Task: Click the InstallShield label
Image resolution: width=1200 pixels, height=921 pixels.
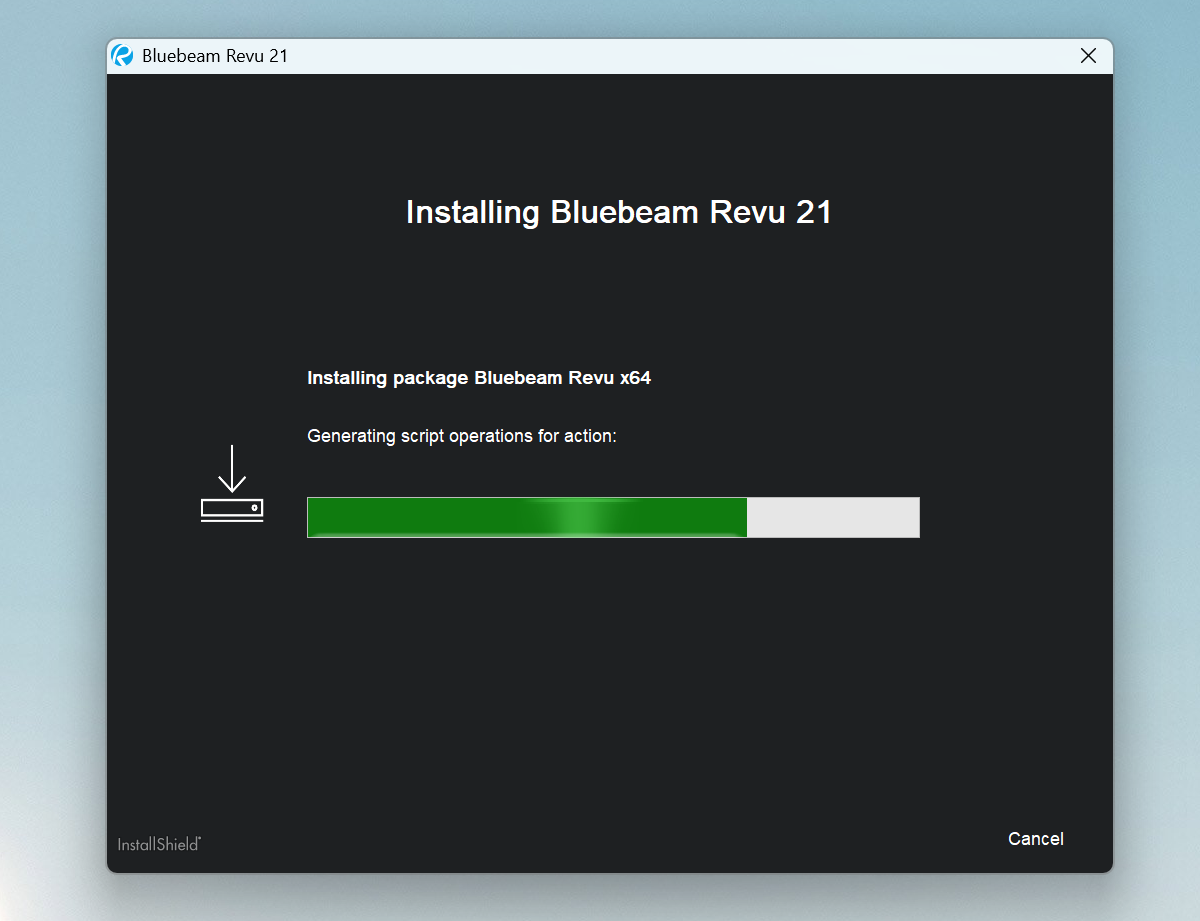Action: 159,844
